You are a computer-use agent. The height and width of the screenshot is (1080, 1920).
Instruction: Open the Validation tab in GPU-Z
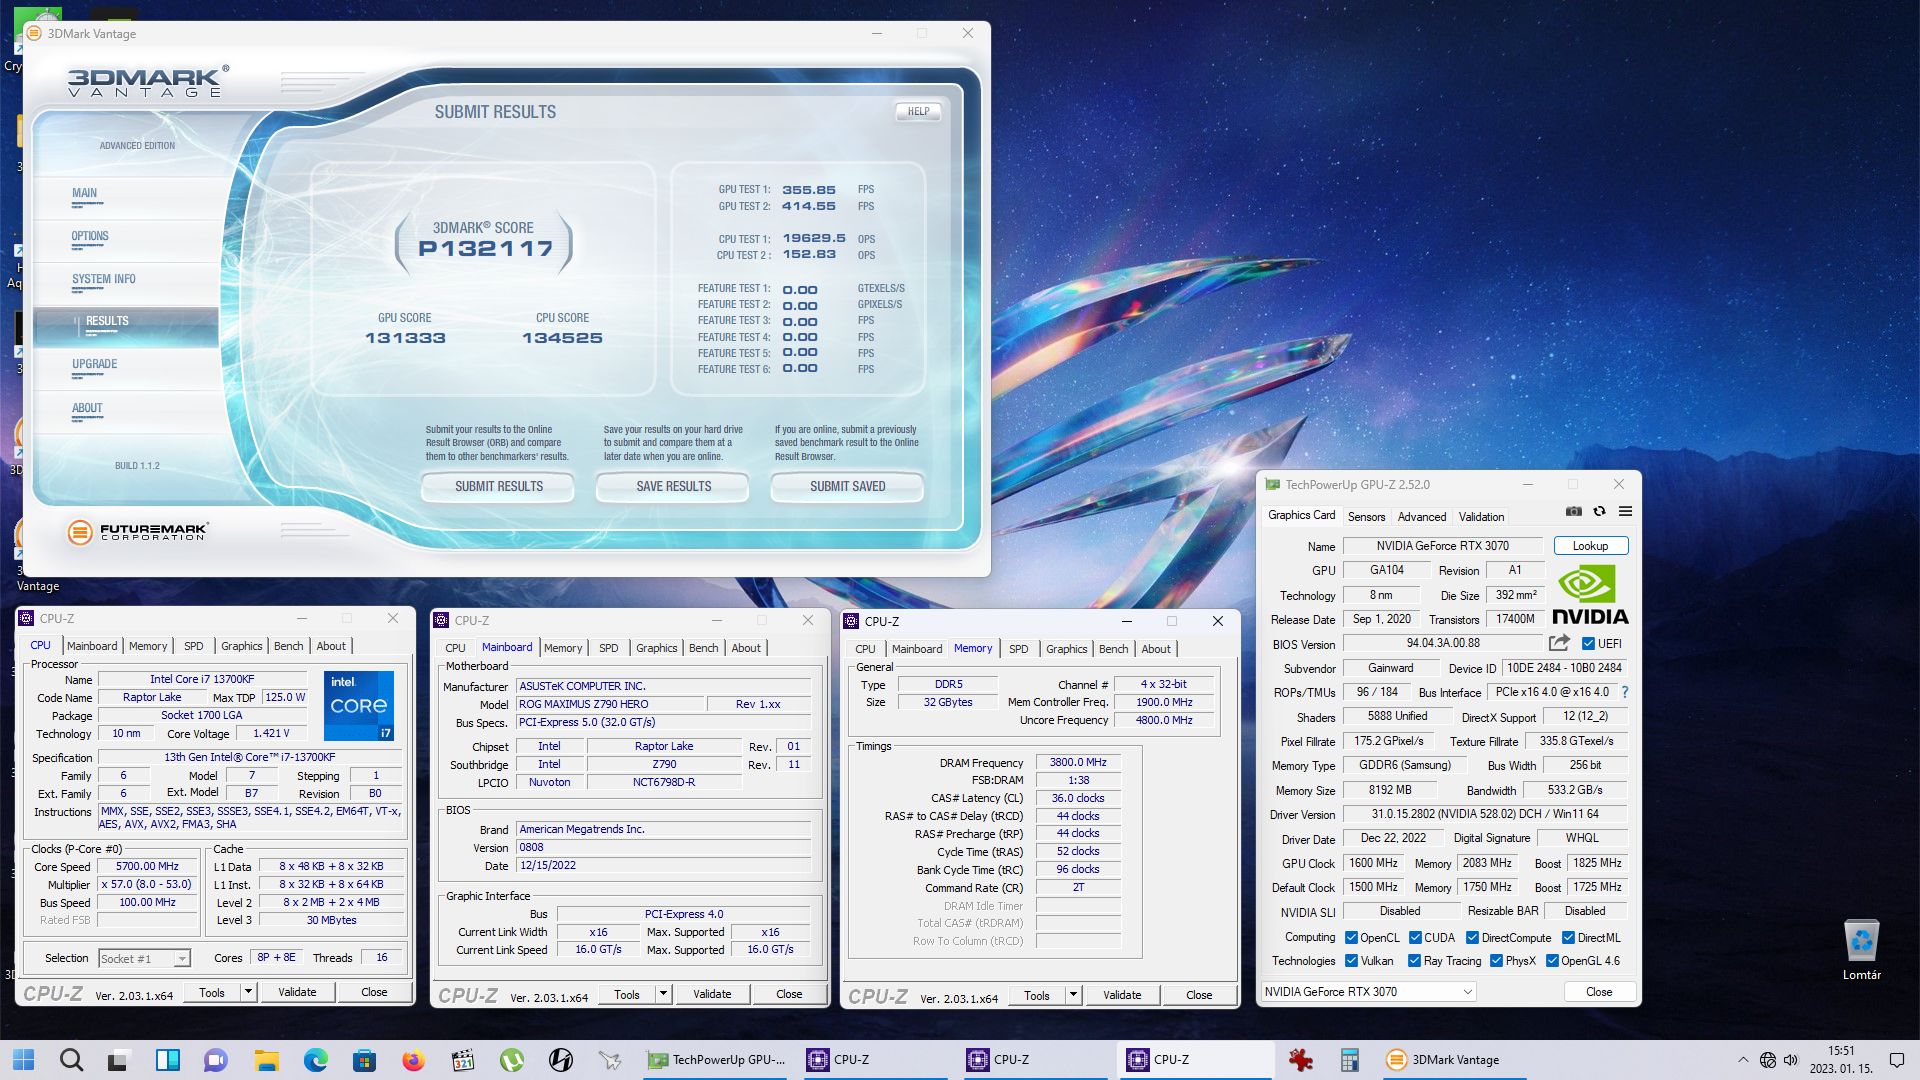1481,517
